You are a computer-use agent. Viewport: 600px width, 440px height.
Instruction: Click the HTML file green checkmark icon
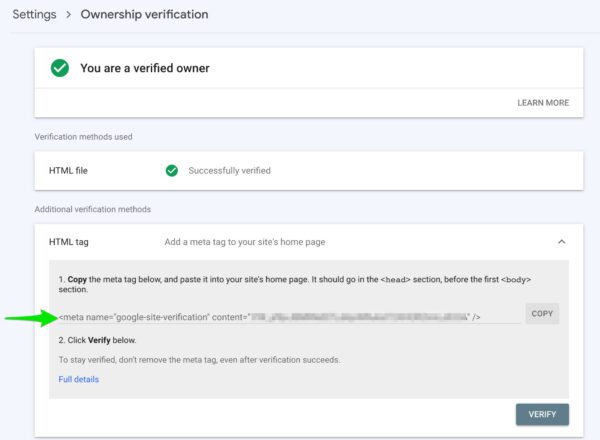click(x=172, y=171)
